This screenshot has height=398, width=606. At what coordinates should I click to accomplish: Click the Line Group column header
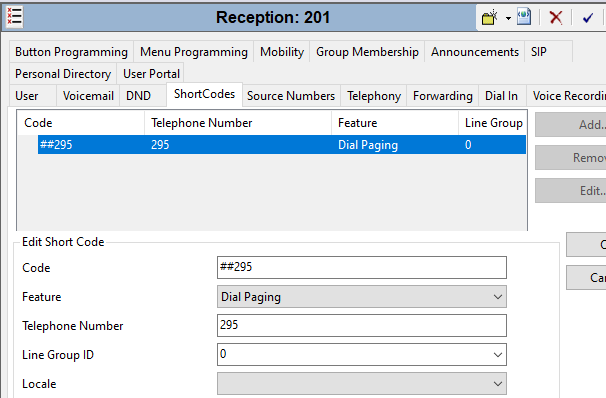(493, 123)
